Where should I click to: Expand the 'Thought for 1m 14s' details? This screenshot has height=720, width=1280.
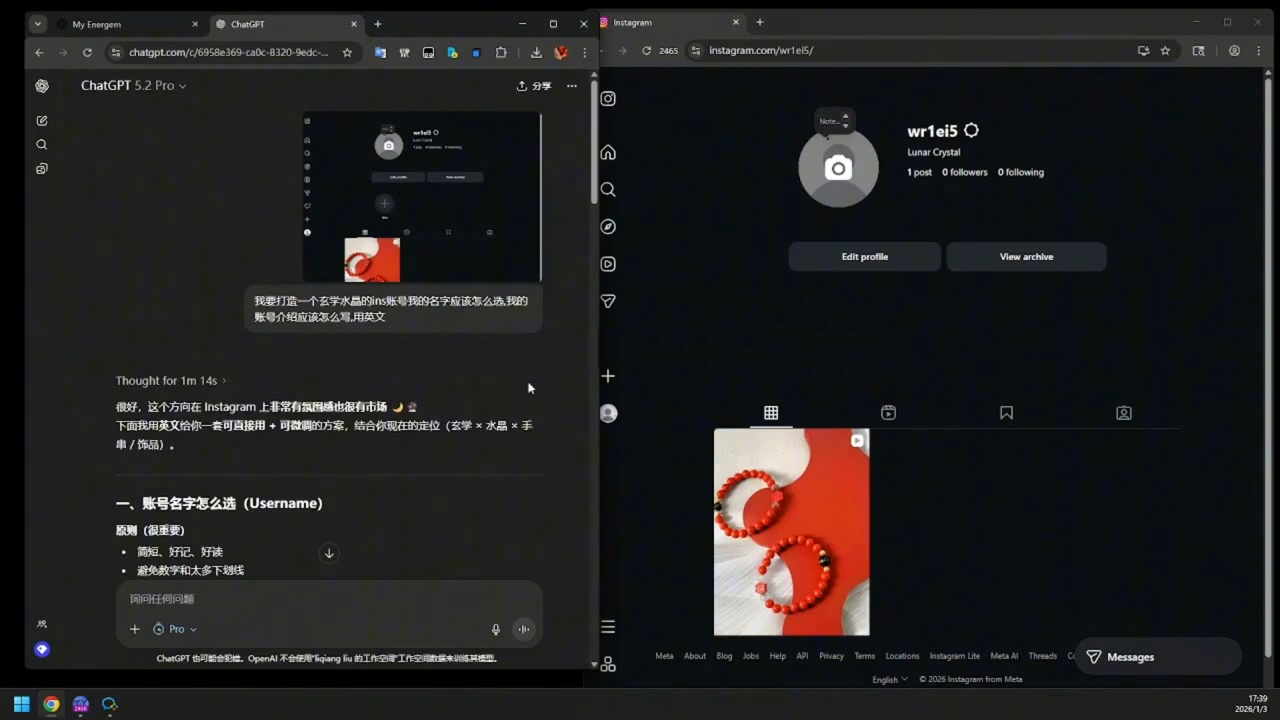pyautogui.click(x=170, y=381)
